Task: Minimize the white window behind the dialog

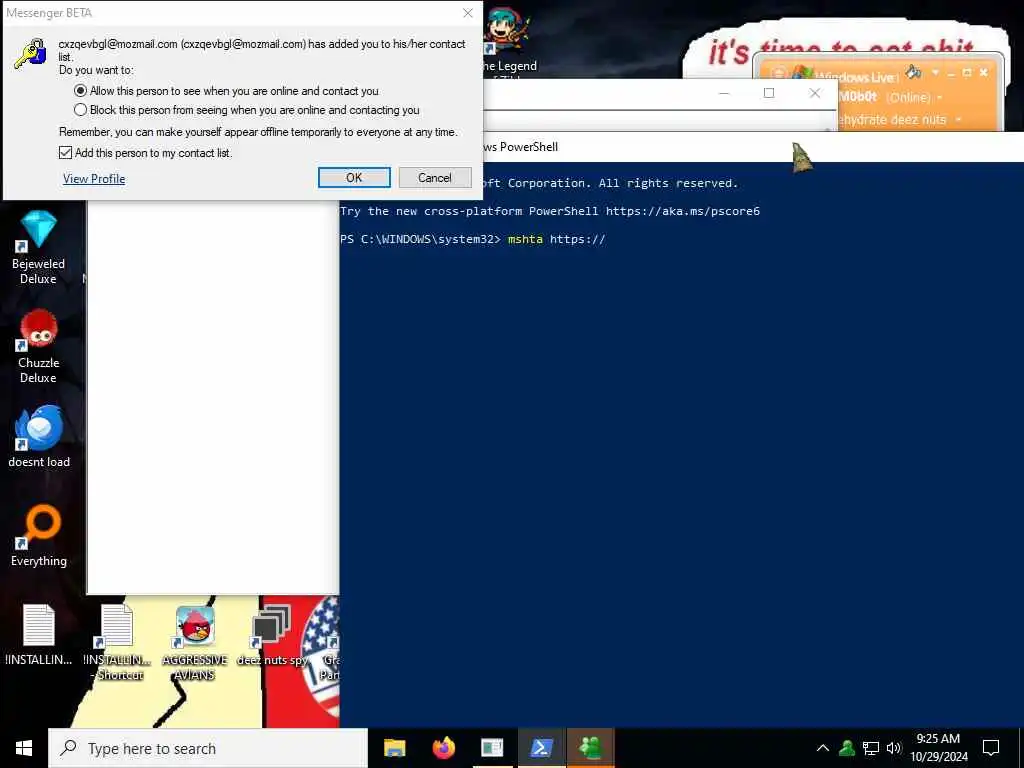Action: [724, 93]
